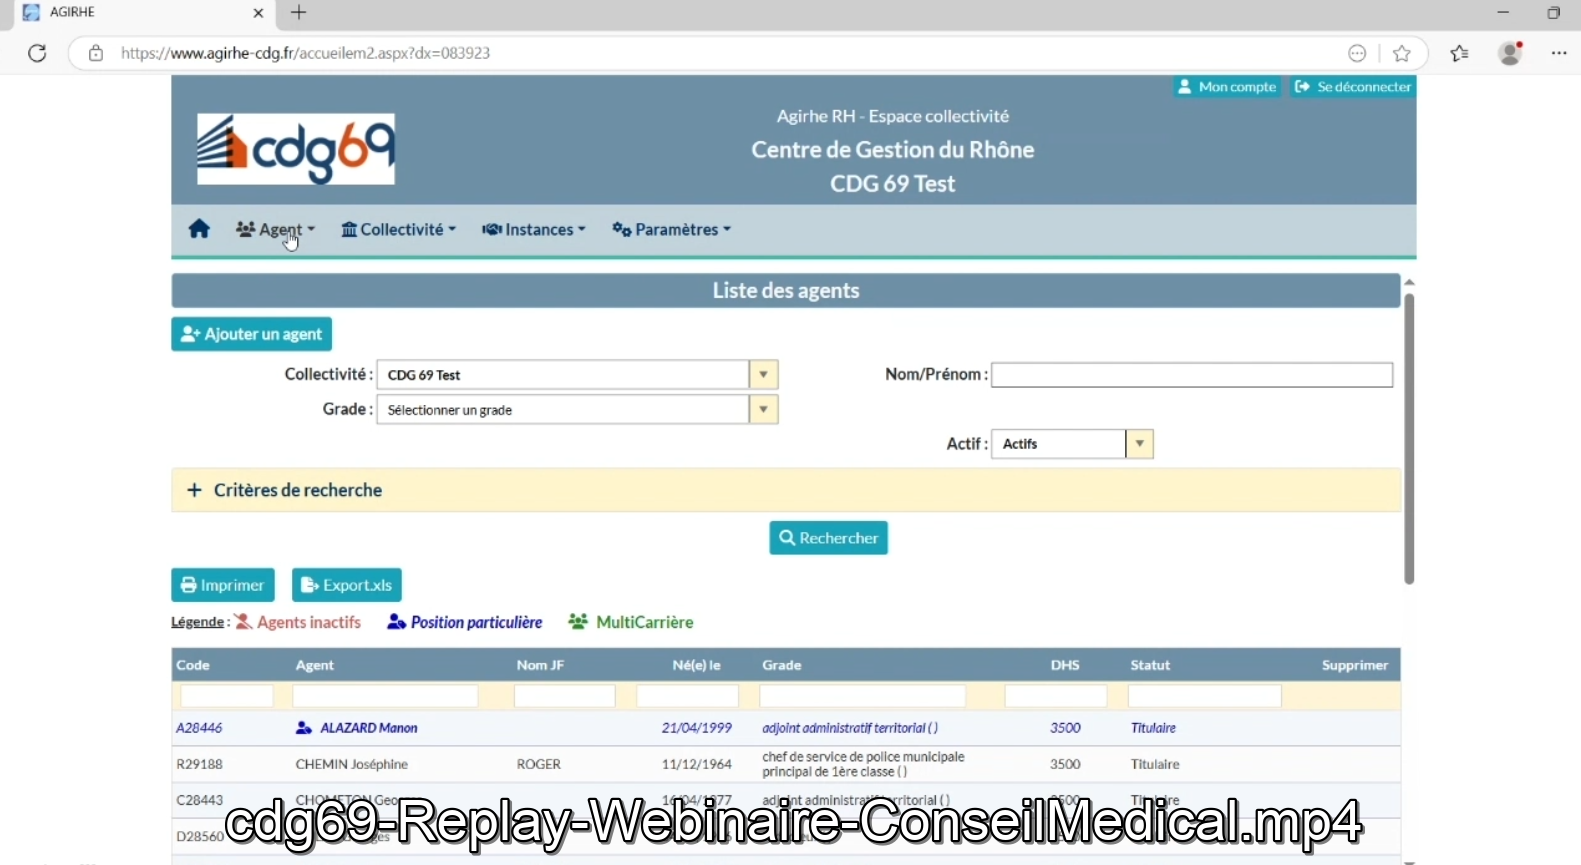Open the favorites list icon
The height and width of the screenshot is (865, 1581).
click(1460, 53)
